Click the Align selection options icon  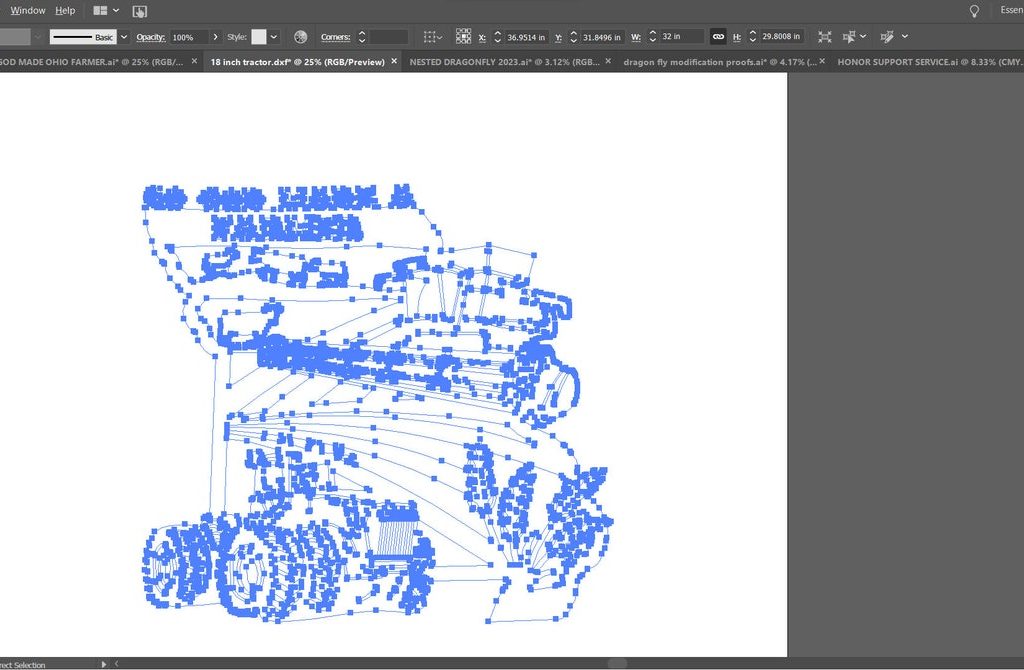pos(430,37)
